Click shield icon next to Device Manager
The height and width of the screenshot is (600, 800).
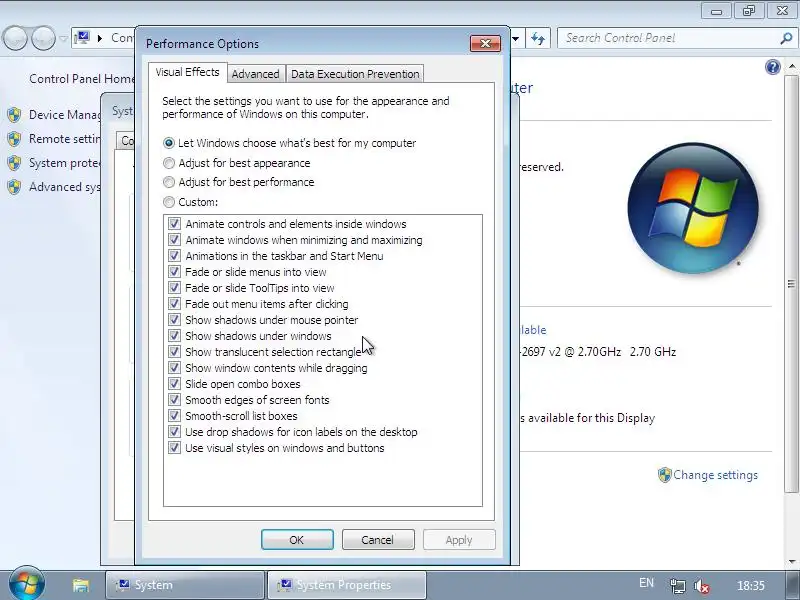tap(14, 115)
